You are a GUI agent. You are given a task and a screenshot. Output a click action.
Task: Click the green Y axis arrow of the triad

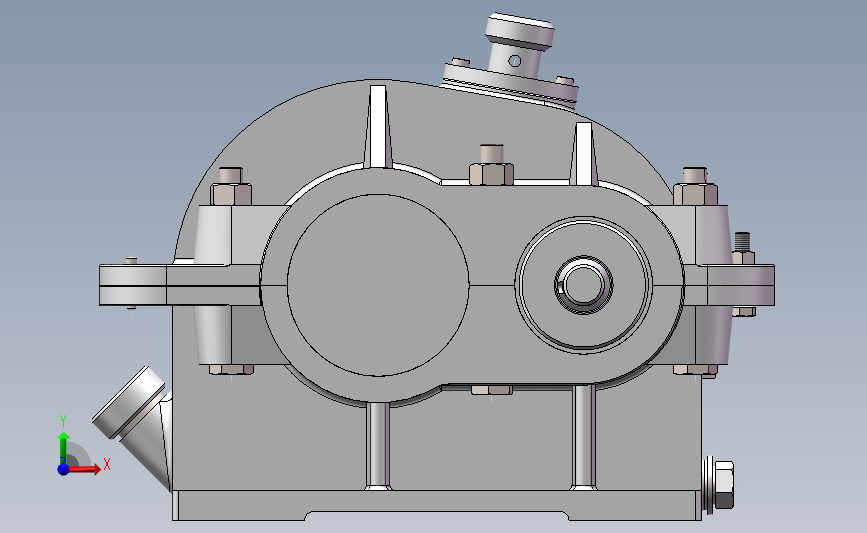click(64, 448)
